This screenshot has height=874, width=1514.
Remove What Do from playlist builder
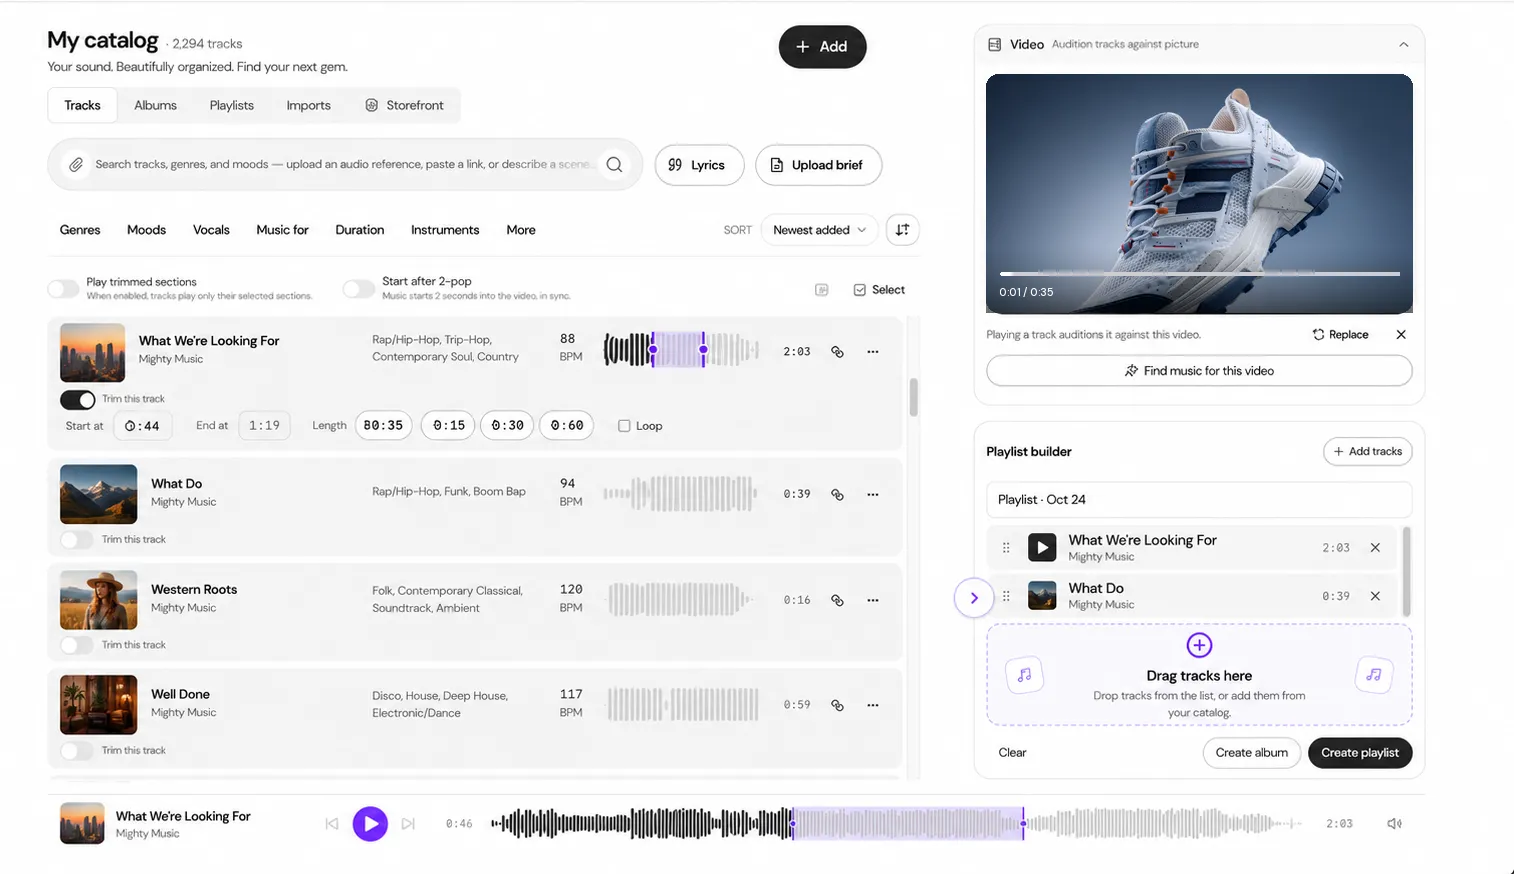(x=1375, y=596)
